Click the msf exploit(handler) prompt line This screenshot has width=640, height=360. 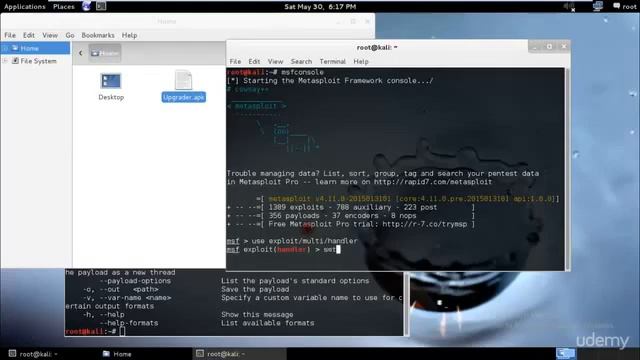283,249
